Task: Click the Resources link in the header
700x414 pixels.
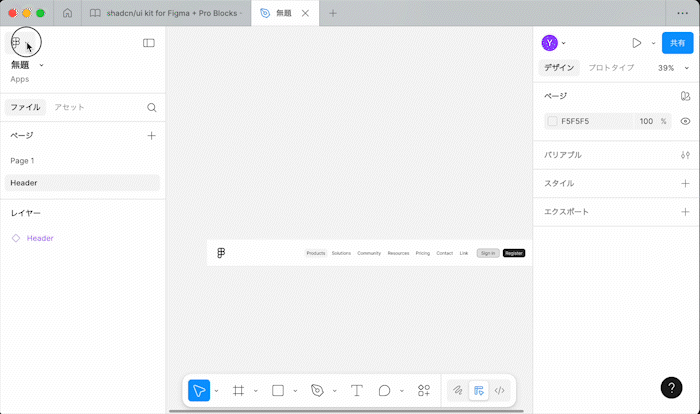Action: 398,253
